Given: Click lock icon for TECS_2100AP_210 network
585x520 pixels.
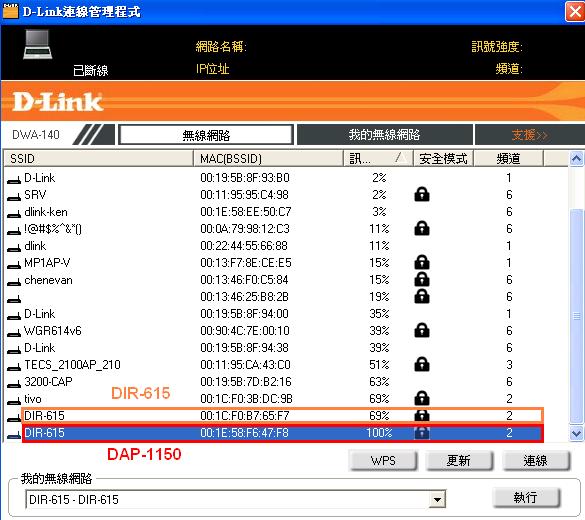Looking at the screenshot, I should point(422,364).
